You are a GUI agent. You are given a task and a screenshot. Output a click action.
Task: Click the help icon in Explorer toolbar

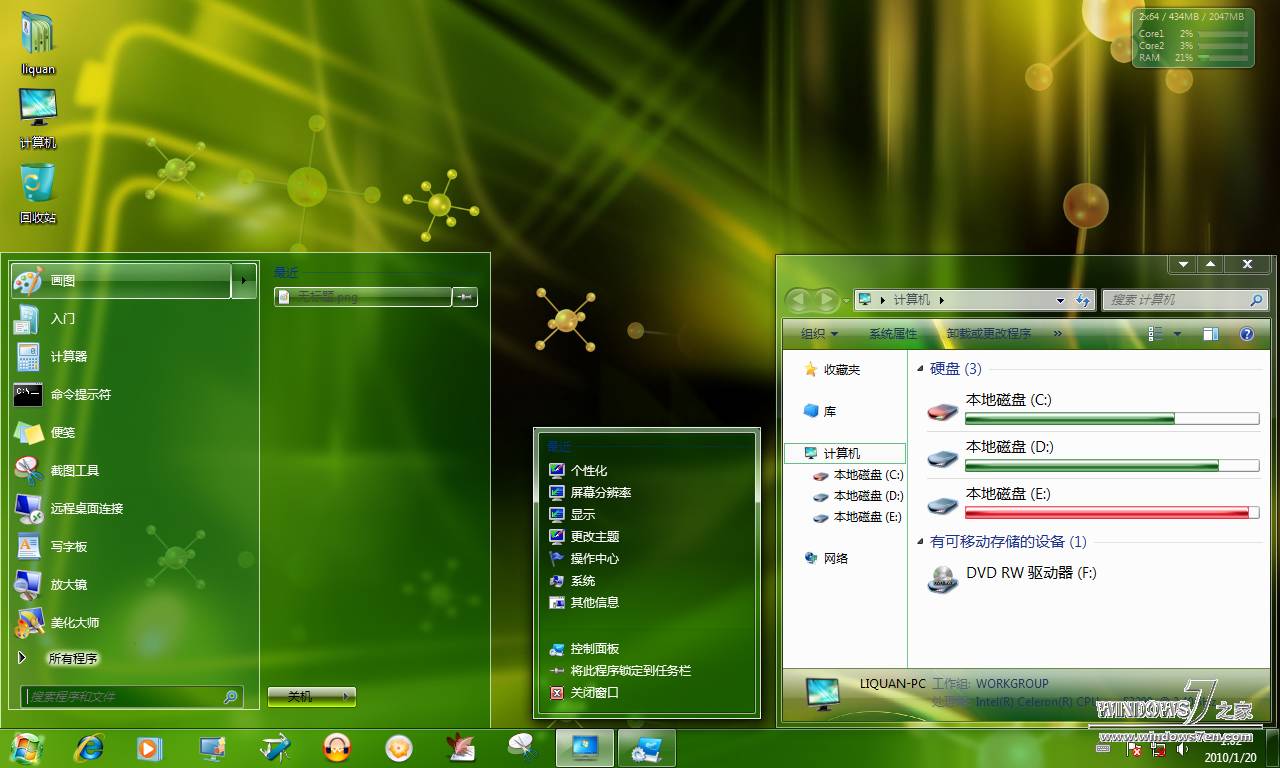[1247, 334]
